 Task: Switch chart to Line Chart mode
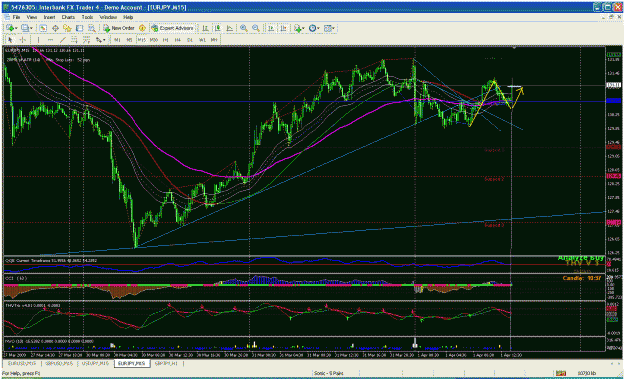pos(230,28)
